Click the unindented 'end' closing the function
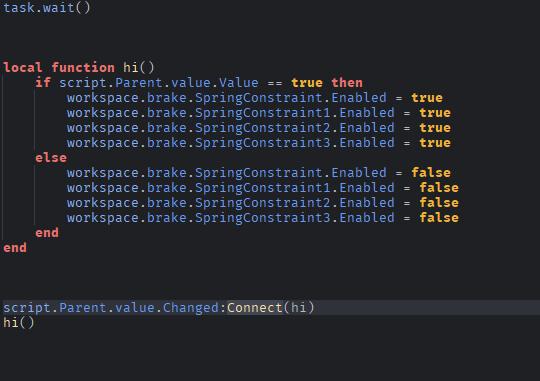The image size is (540, 381). coord(15,248)
